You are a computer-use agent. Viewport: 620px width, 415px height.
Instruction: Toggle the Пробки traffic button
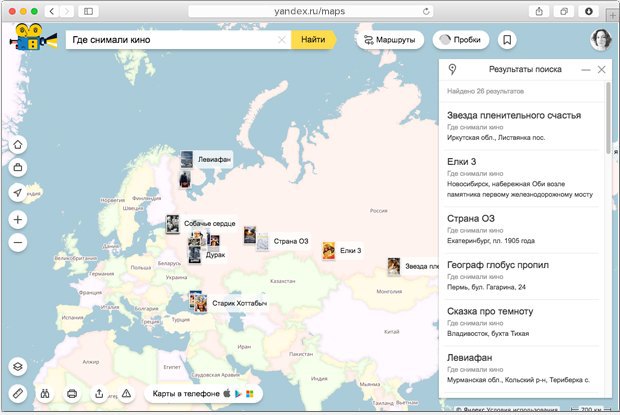tap(461, 40)
